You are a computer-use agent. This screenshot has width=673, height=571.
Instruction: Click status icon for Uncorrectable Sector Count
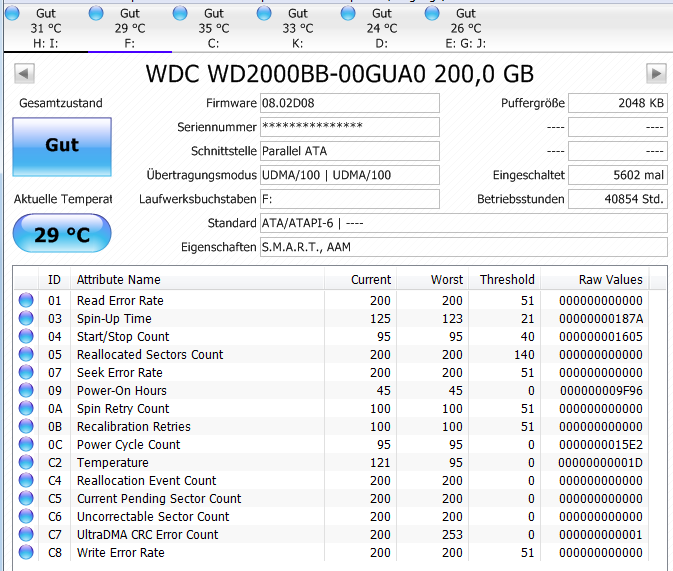click(x=26, y=516)
